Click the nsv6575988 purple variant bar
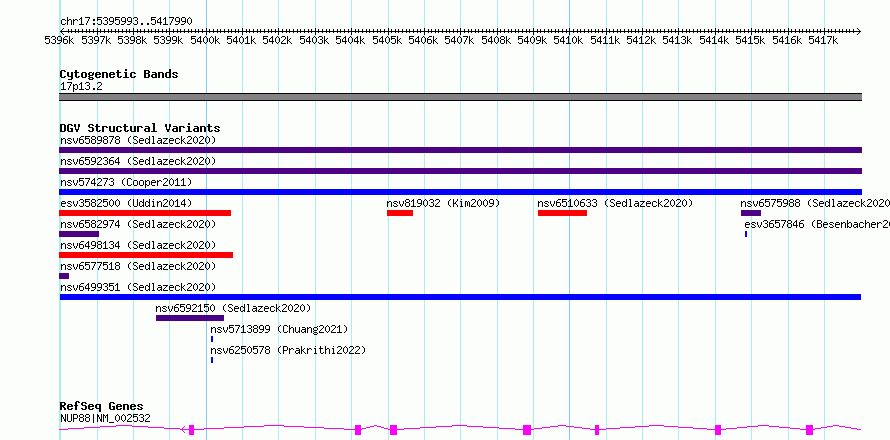The width and height of the screenshot is (890, 440). pos(750,213)
